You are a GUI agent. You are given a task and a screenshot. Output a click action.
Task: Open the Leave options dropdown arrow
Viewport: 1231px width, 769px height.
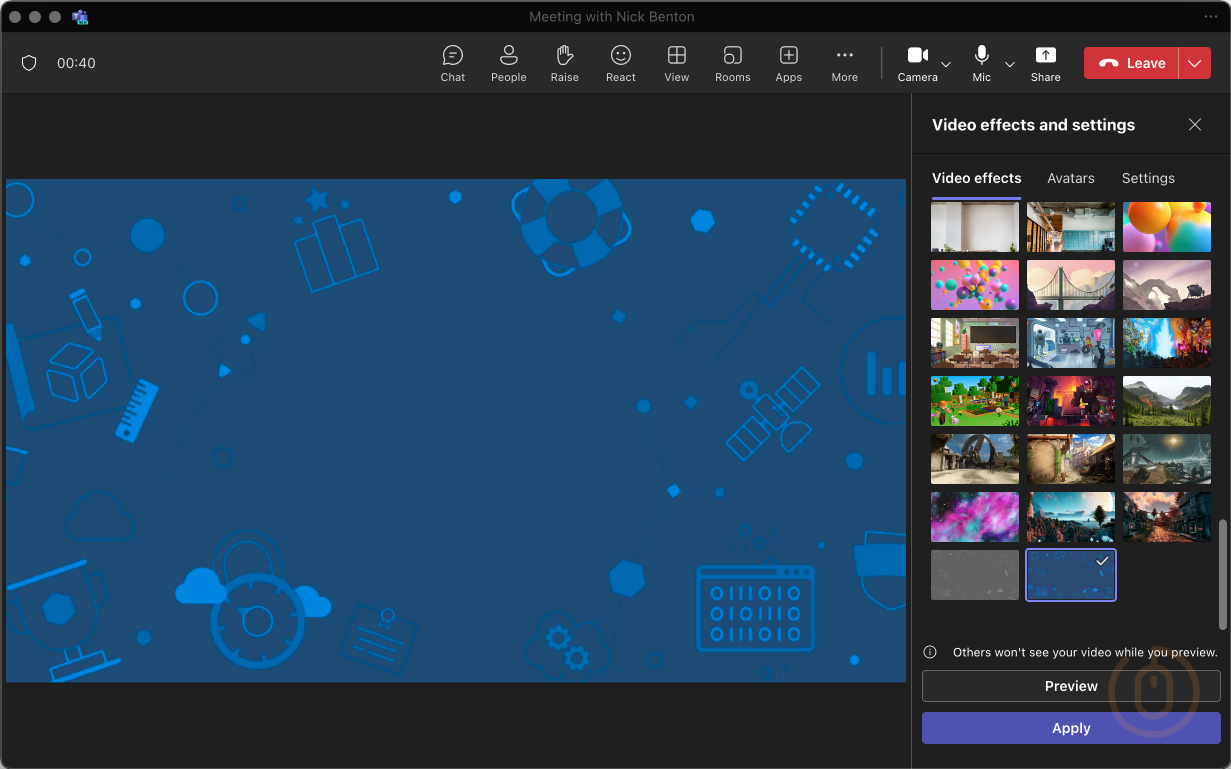[x=1195, y=63]
